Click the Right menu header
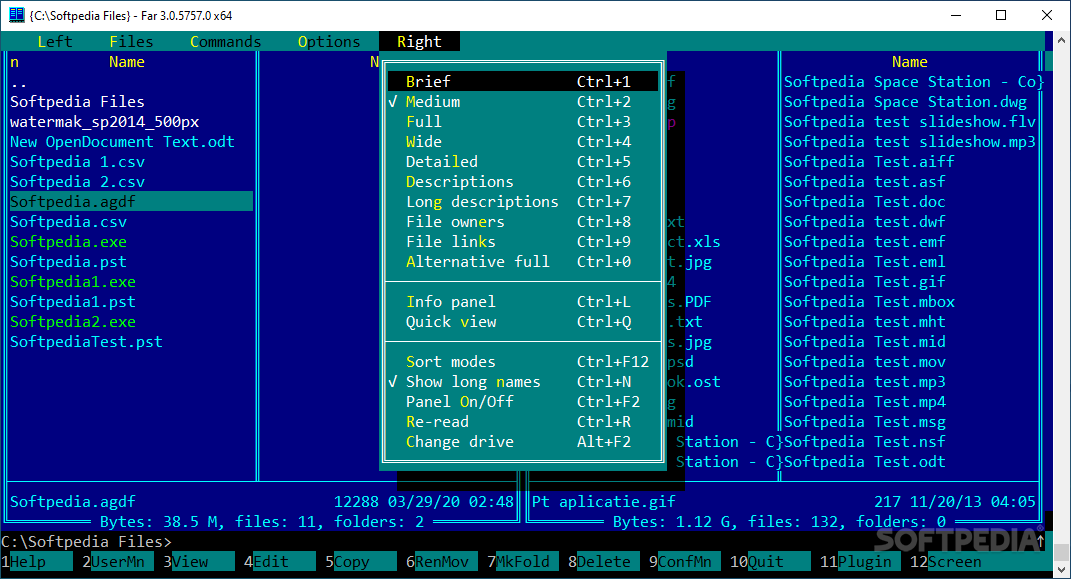 tap(419, 42)
